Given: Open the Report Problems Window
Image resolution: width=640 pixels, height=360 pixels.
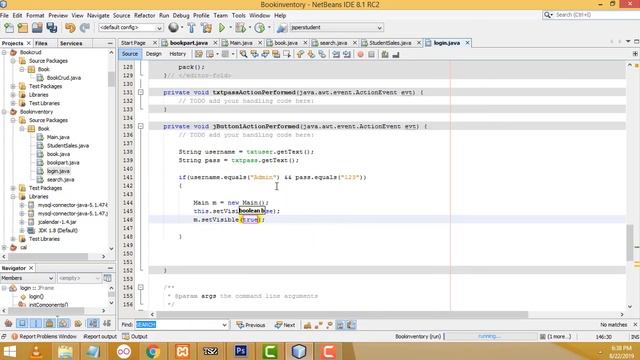Looking at the screenshot, I should (44, 336).
